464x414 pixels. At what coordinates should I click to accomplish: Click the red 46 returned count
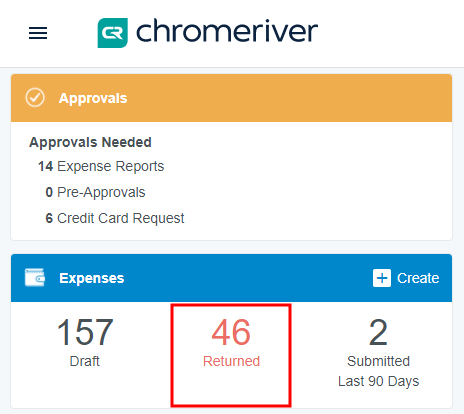(x=231, y=332)
